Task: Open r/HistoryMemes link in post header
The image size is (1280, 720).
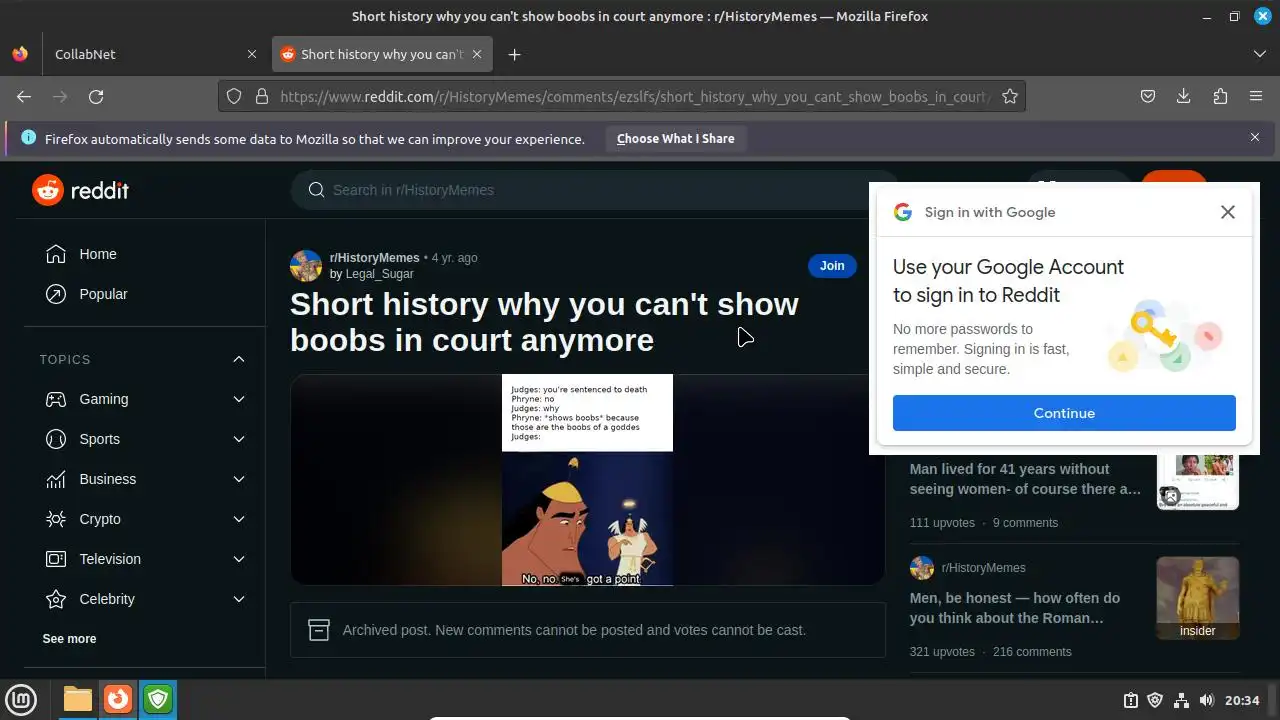Action: click(x=374, y=258)
